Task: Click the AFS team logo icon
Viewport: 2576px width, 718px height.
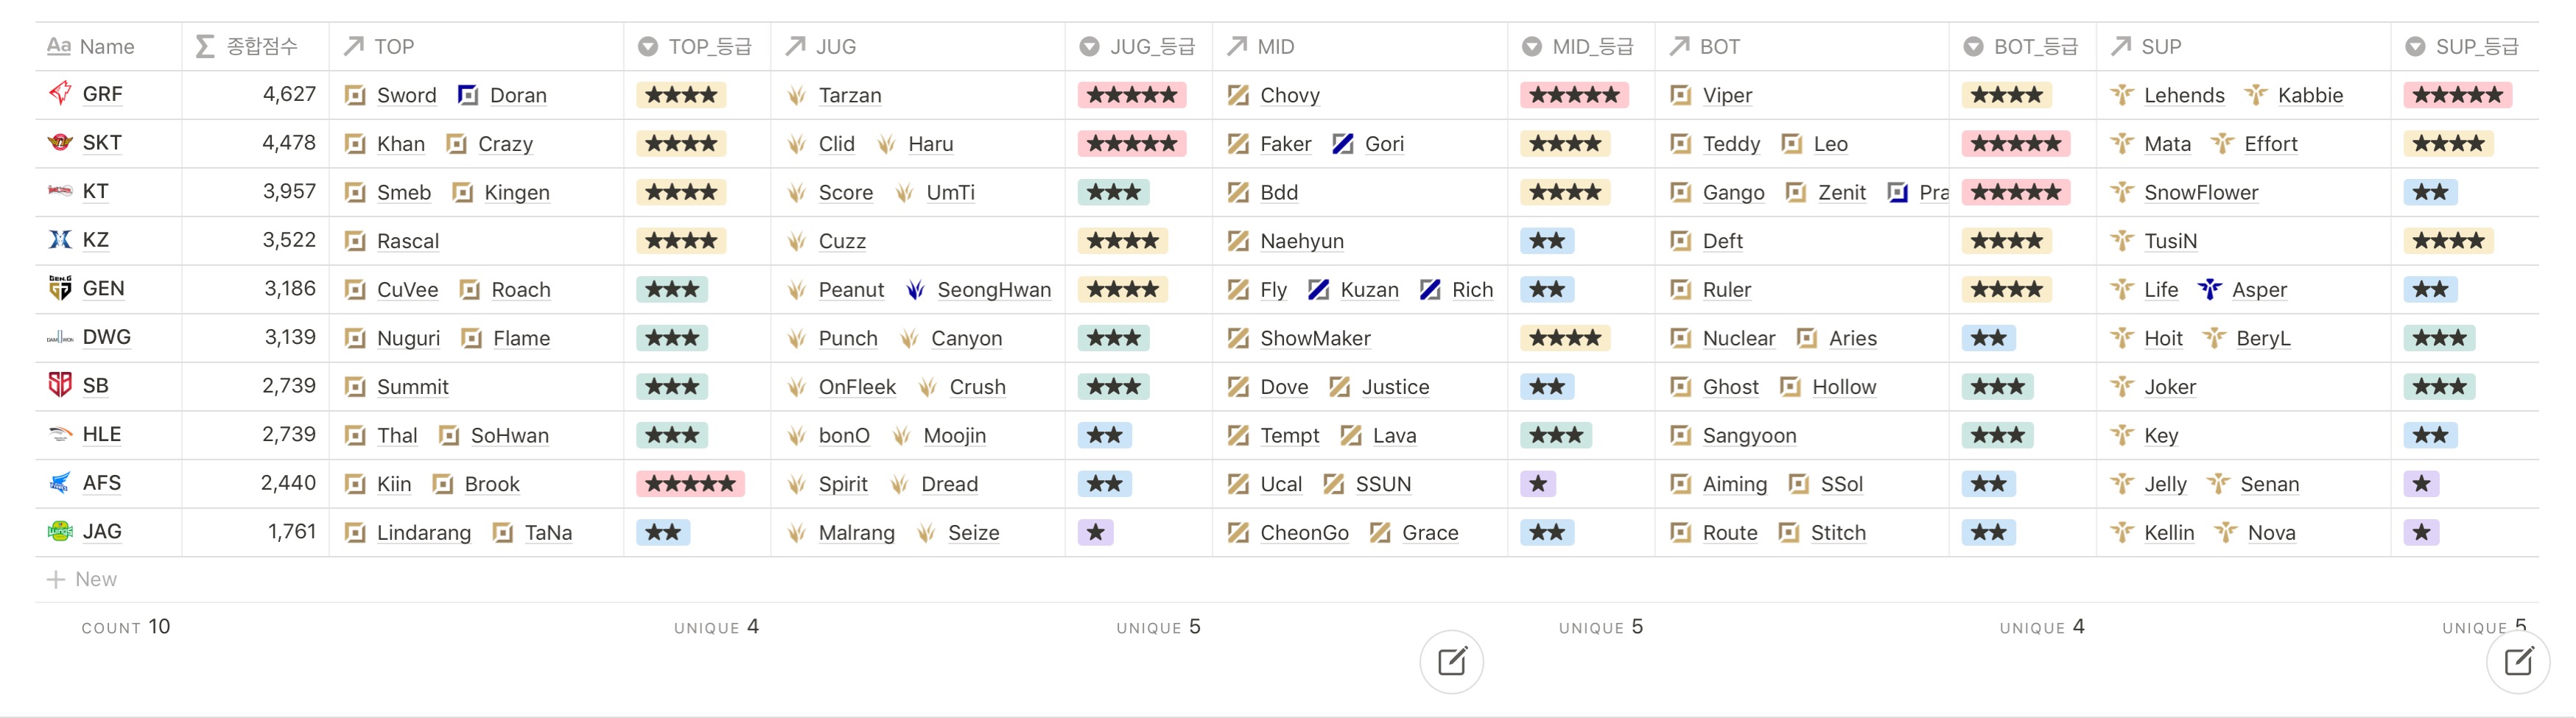Action: click(60, 483)
